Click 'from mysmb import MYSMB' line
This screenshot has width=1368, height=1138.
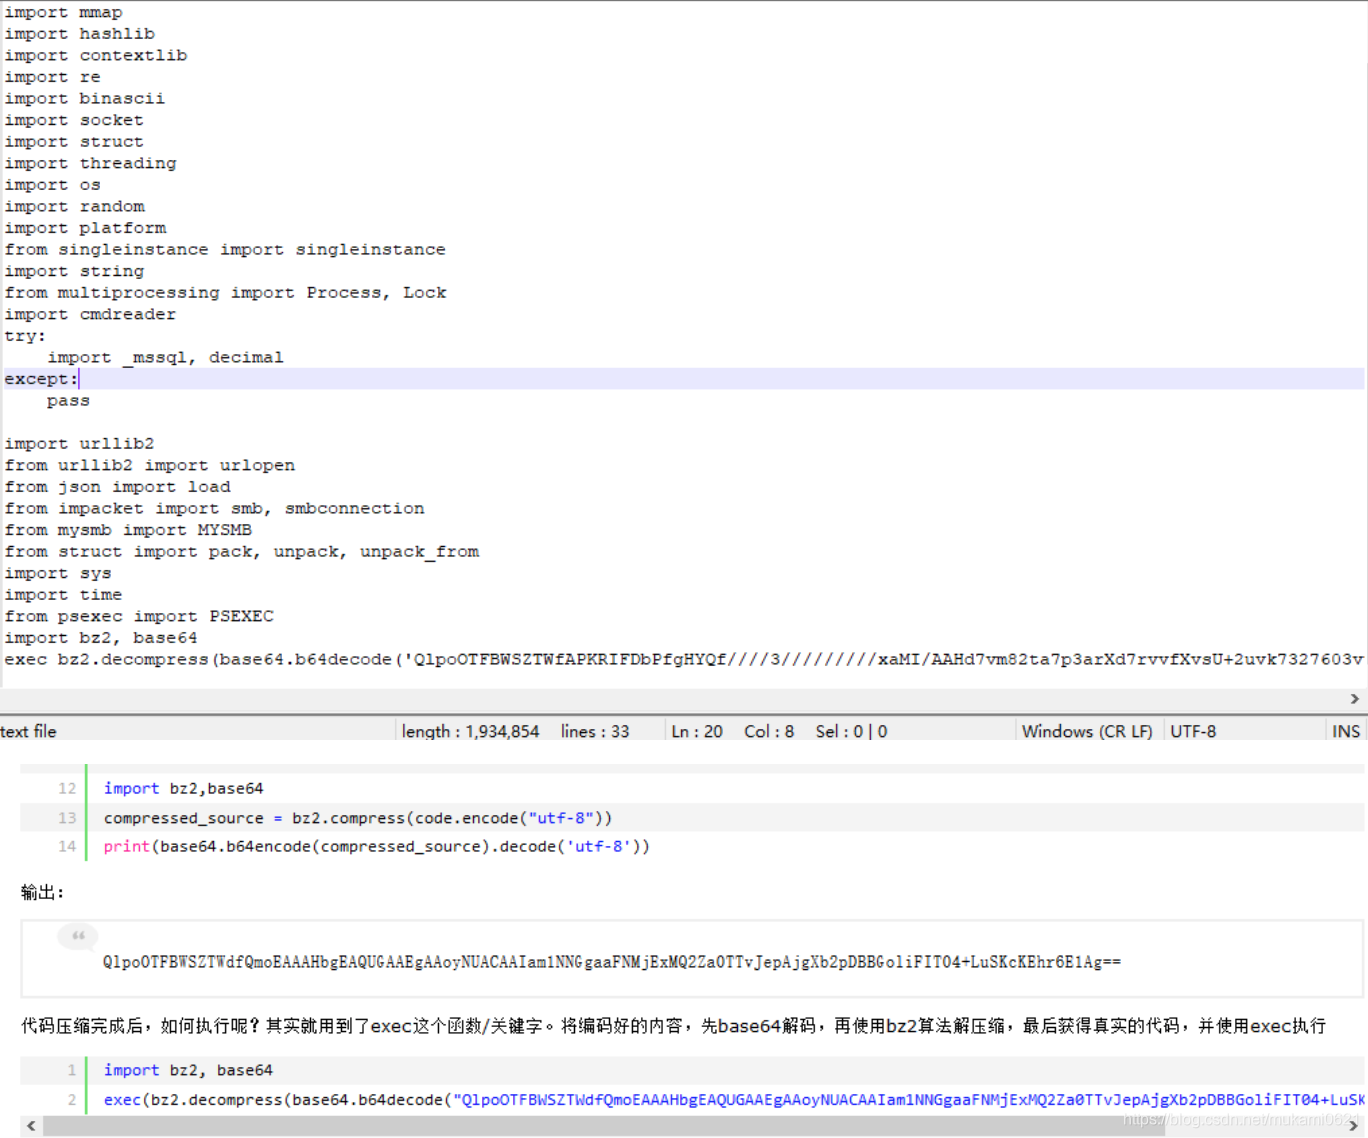pyautogui.click(x=128, y=530)
